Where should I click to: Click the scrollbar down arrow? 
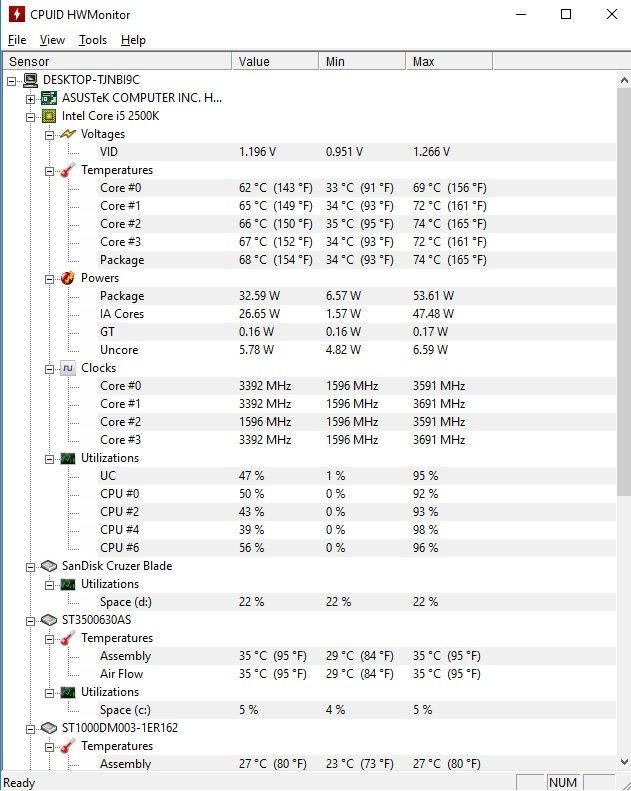pos(624,762)
